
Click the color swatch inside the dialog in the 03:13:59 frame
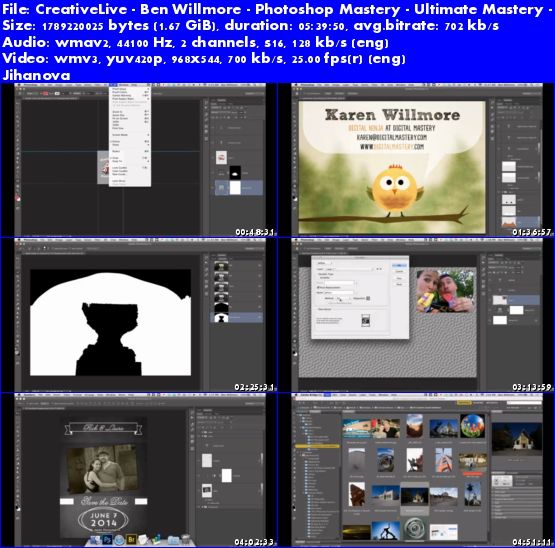368,298
